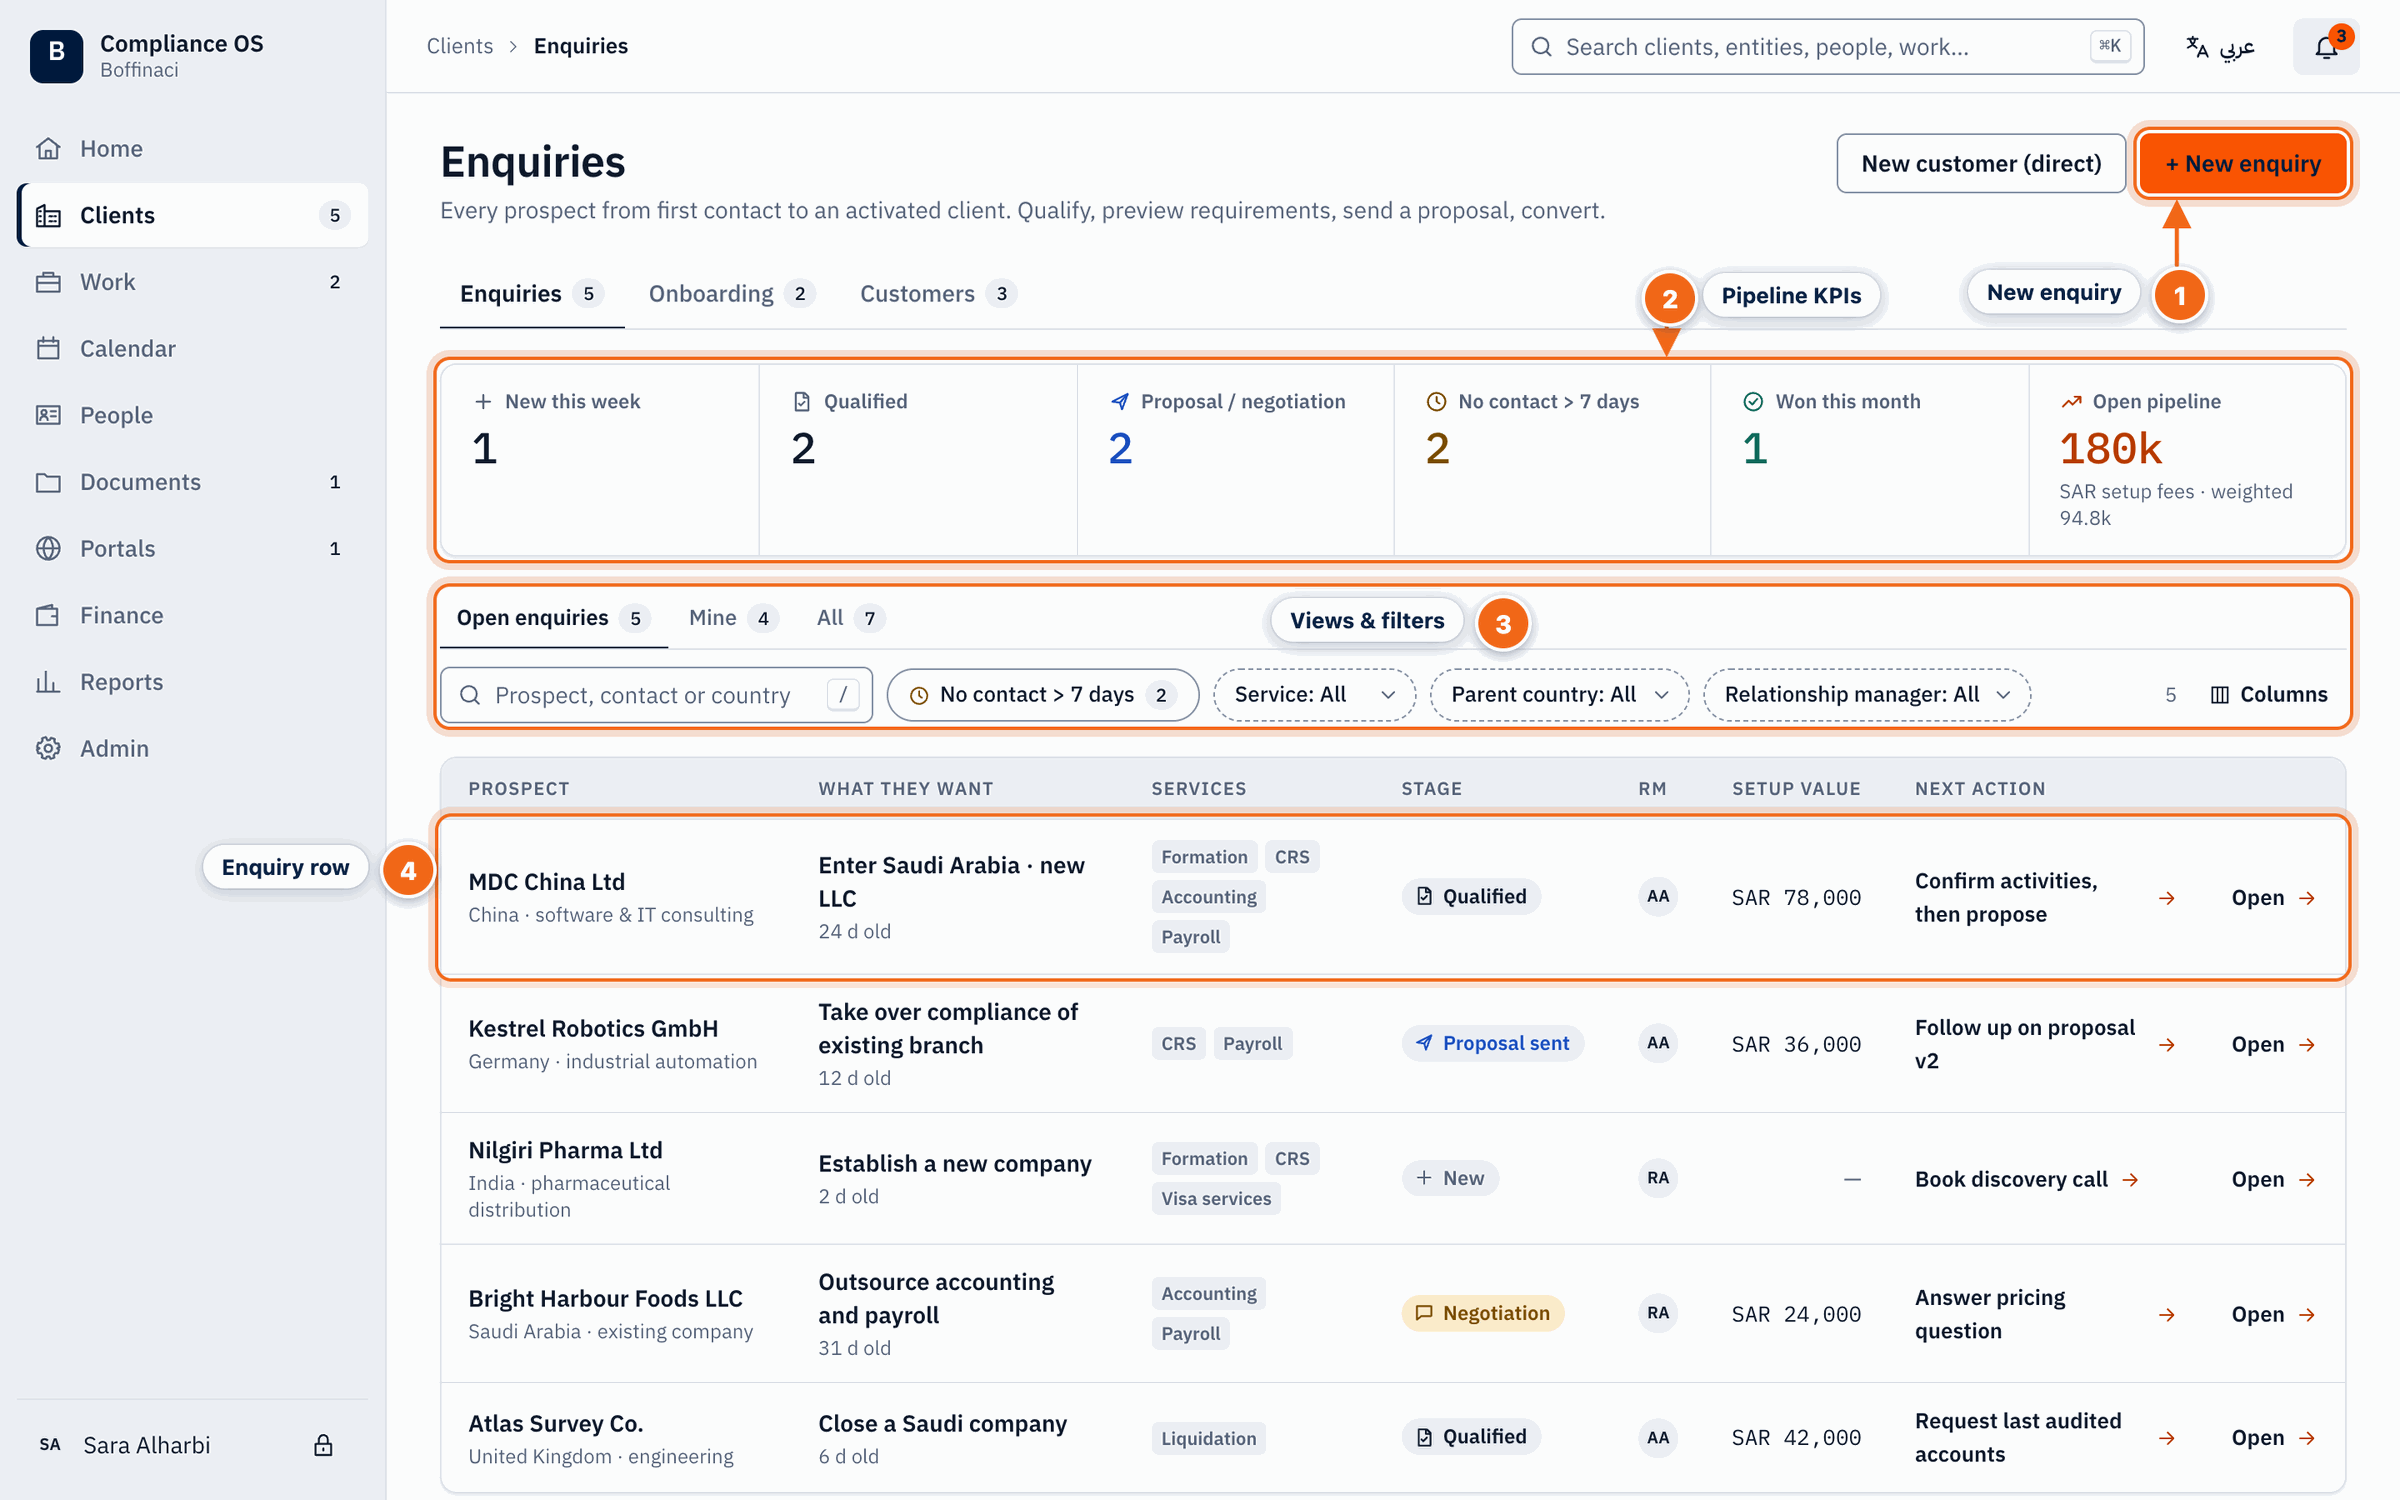
Task: Click the New customer (direct) button
Action: point(1981,164)
